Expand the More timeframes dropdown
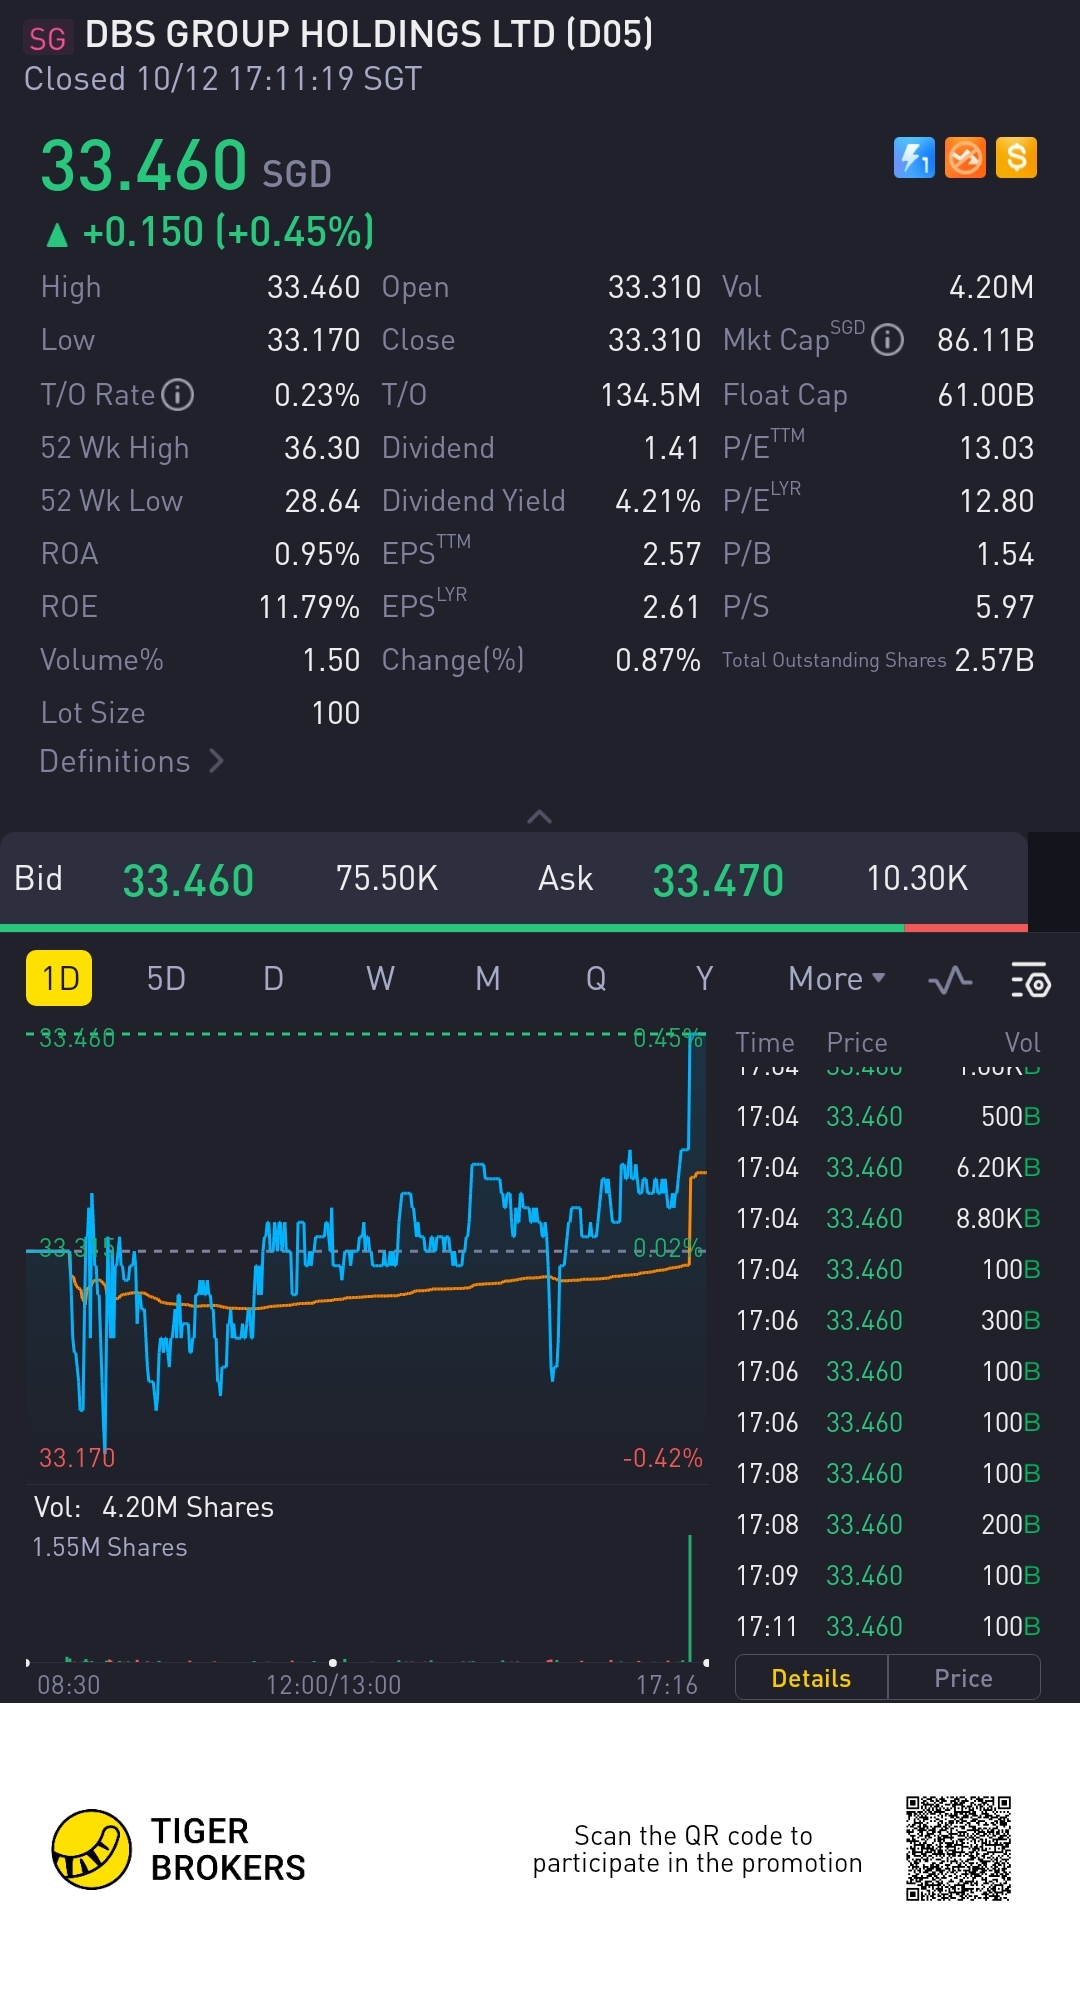This screenshot has height=1996, width=1080. 836,979
